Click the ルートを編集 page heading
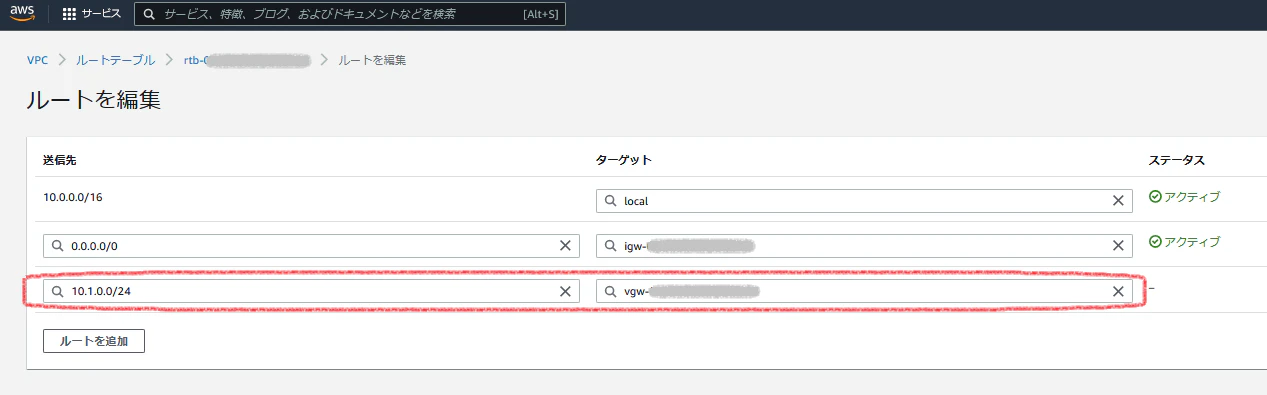This screenshot has height=395, width=1267. (93, 100)
